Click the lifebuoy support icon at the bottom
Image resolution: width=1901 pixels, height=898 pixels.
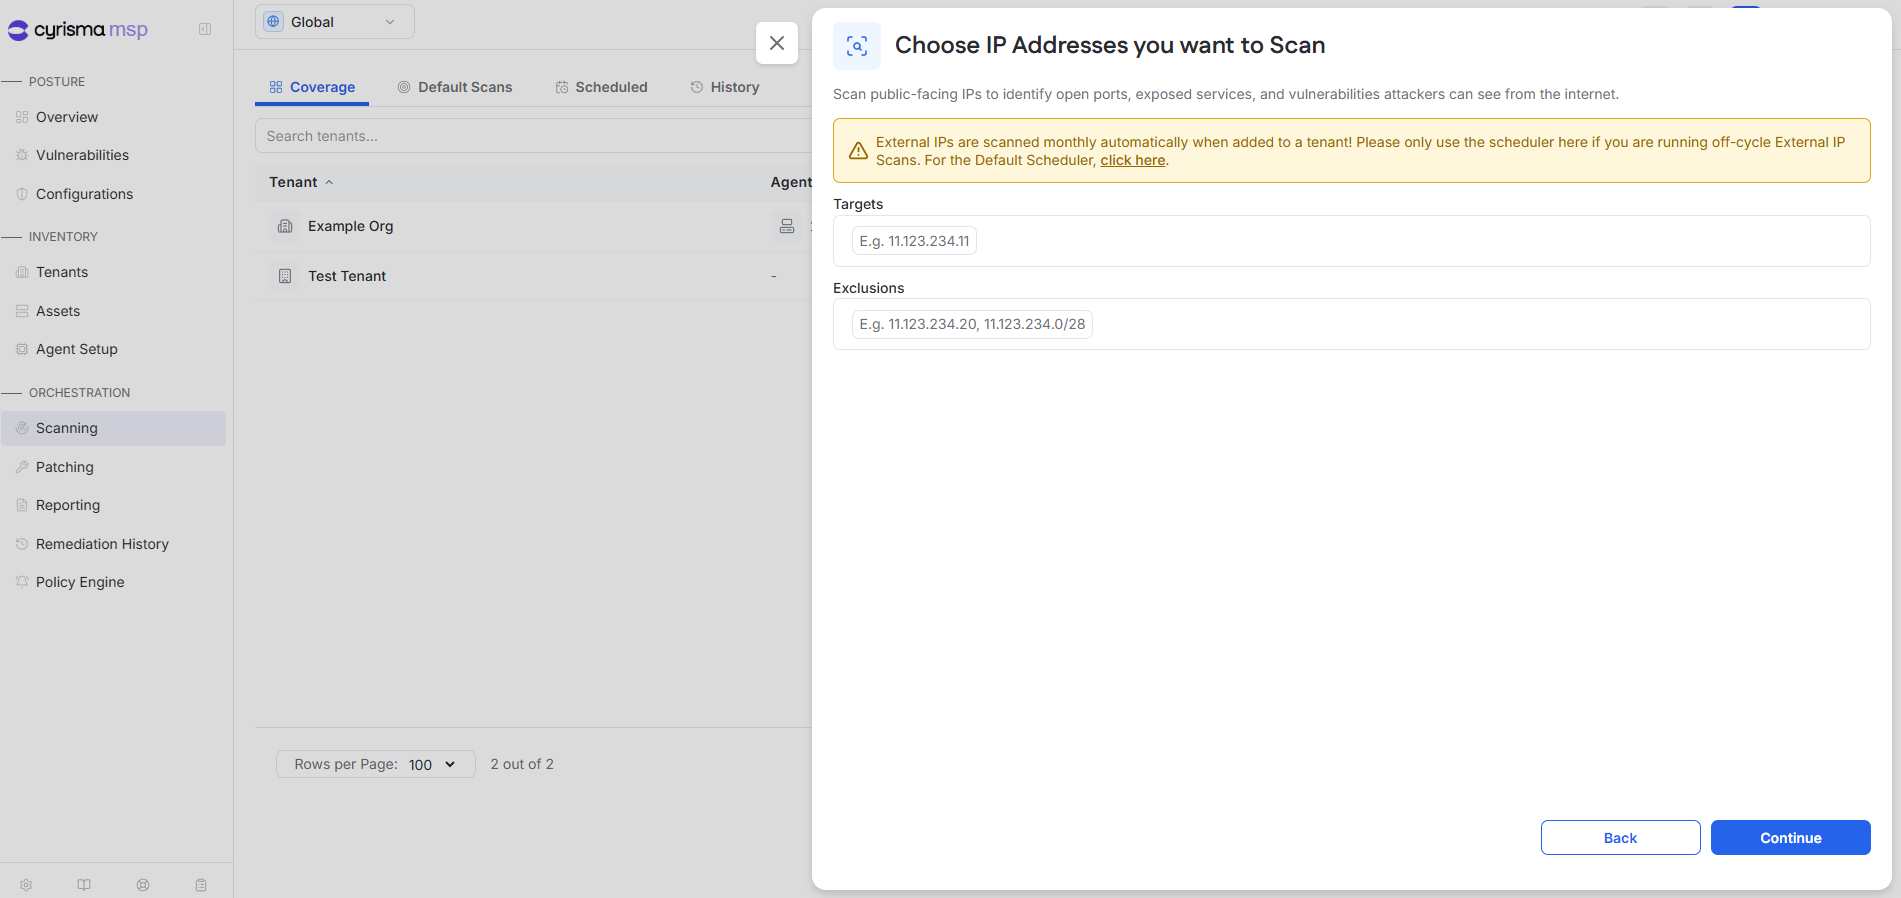pyautogui.click(x=143, y=885)
